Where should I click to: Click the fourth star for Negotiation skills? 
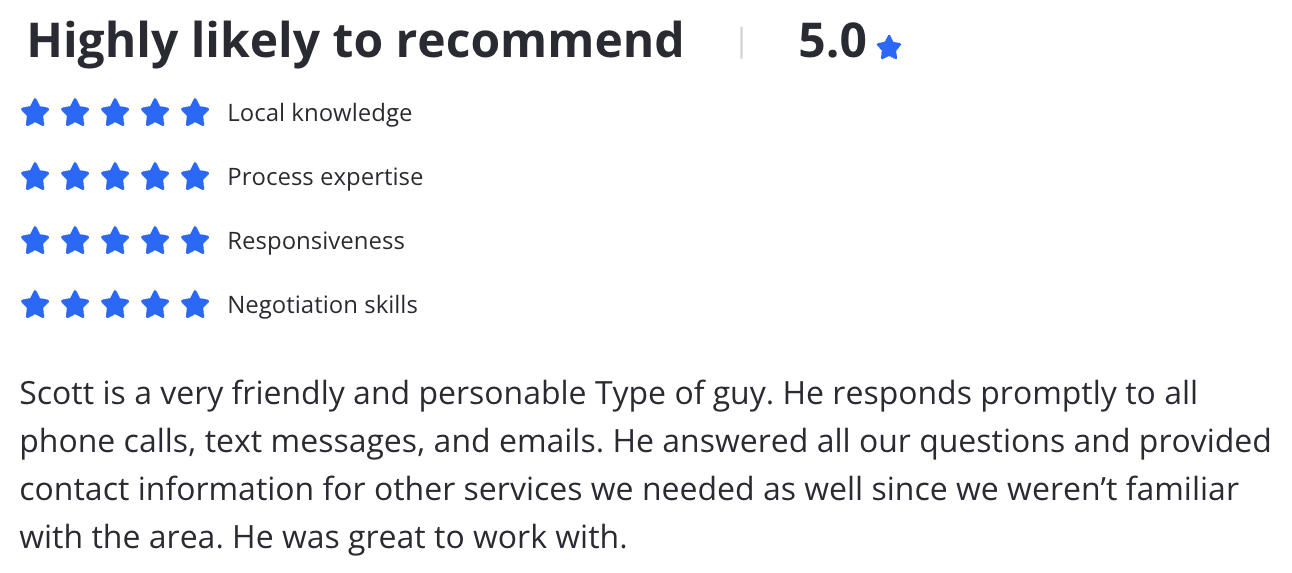155,305
